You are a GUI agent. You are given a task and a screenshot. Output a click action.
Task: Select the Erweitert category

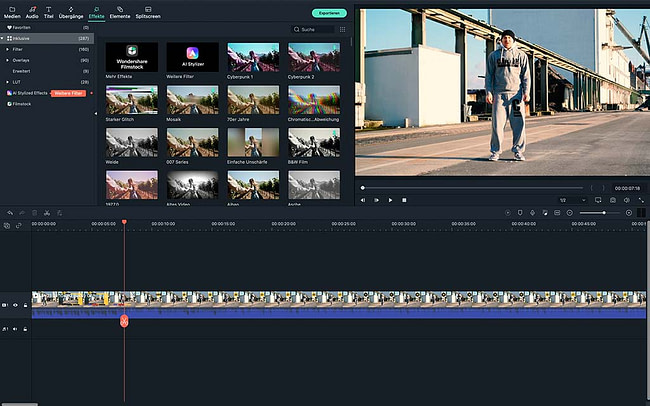click(x=21, y=71)
